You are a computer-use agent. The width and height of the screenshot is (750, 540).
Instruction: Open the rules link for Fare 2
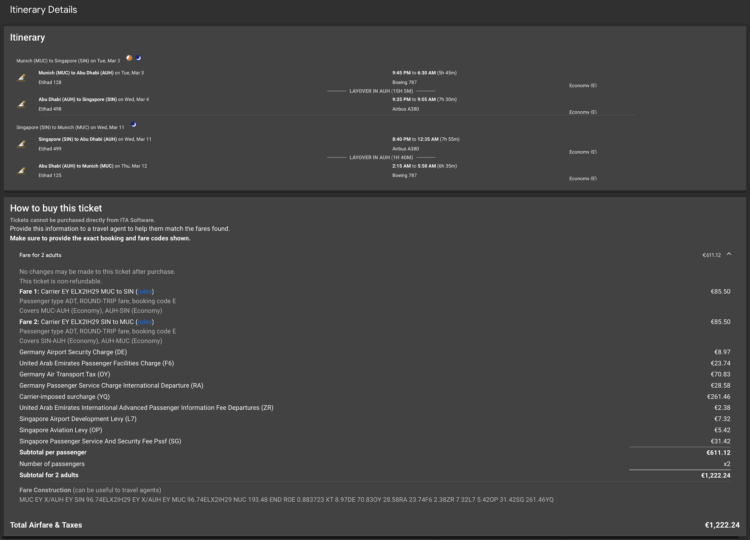(x=144, y=321)
